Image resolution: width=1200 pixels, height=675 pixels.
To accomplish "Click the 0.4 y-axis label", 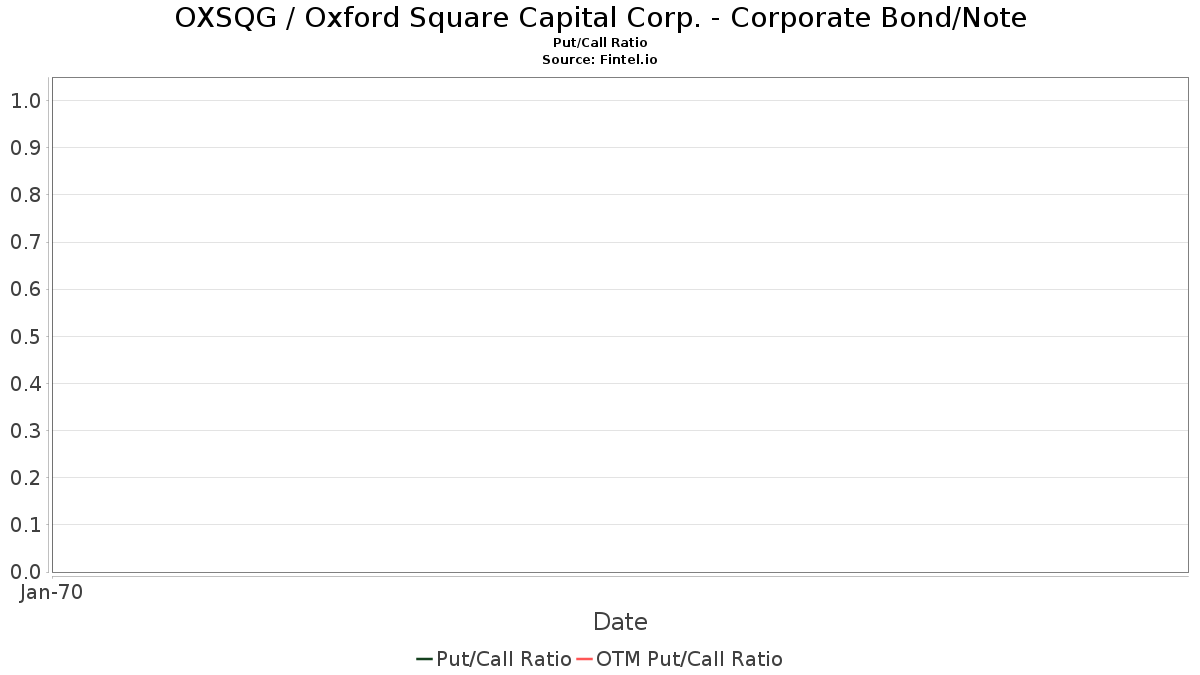I will tap(25, 384).
